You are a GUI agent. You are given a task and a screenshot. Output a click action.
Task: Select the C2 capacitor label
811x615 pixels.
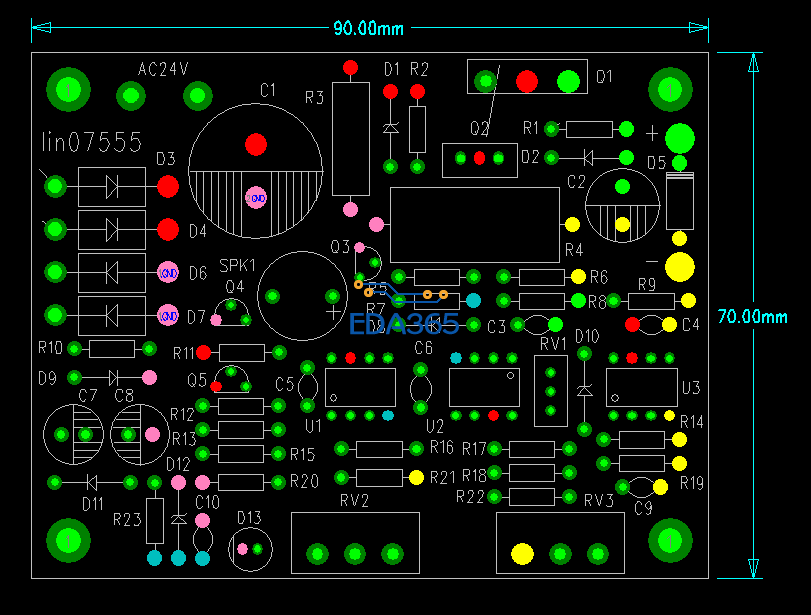(576, 182)
